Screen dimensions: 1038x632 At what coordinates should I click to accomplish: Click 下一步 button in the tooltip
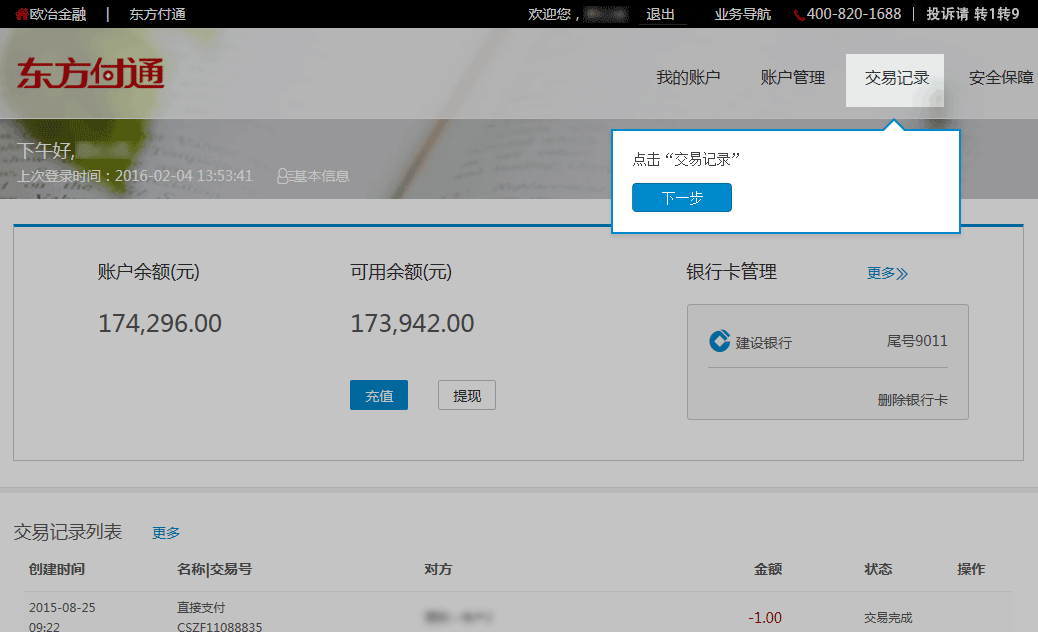click(682, 197)
